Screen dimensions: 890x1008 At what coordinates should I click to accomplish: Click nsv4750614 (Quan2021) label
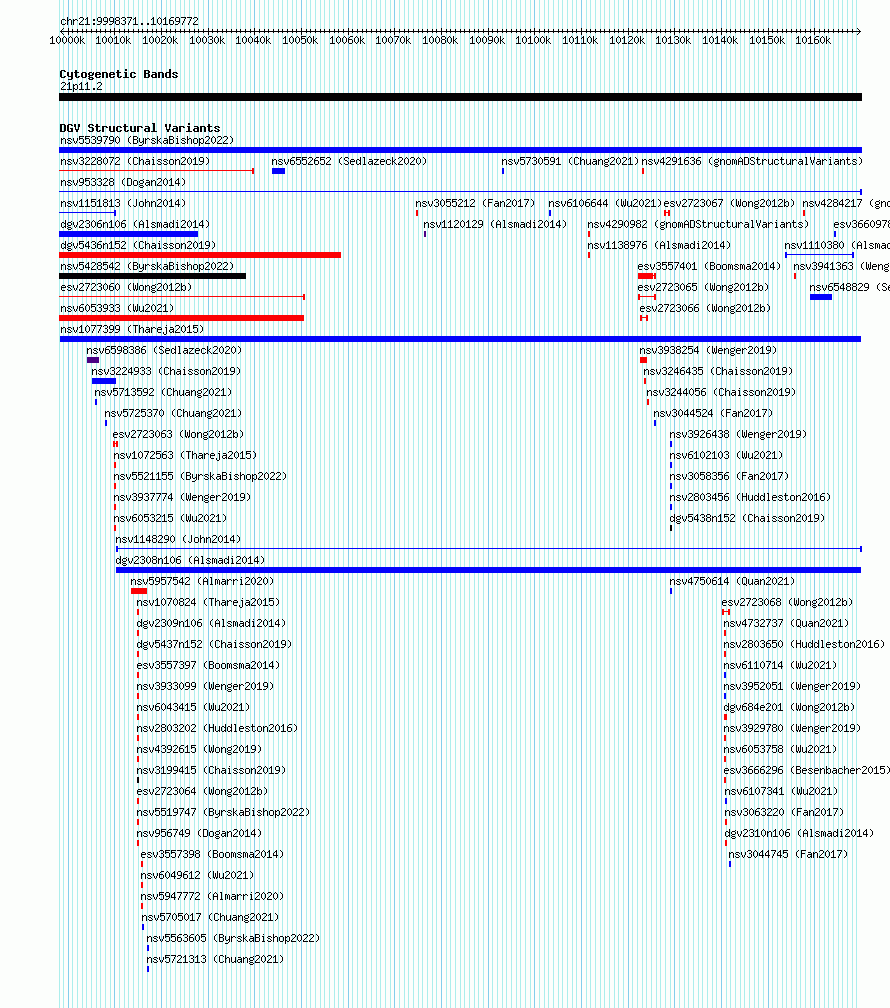coord(732,581)
